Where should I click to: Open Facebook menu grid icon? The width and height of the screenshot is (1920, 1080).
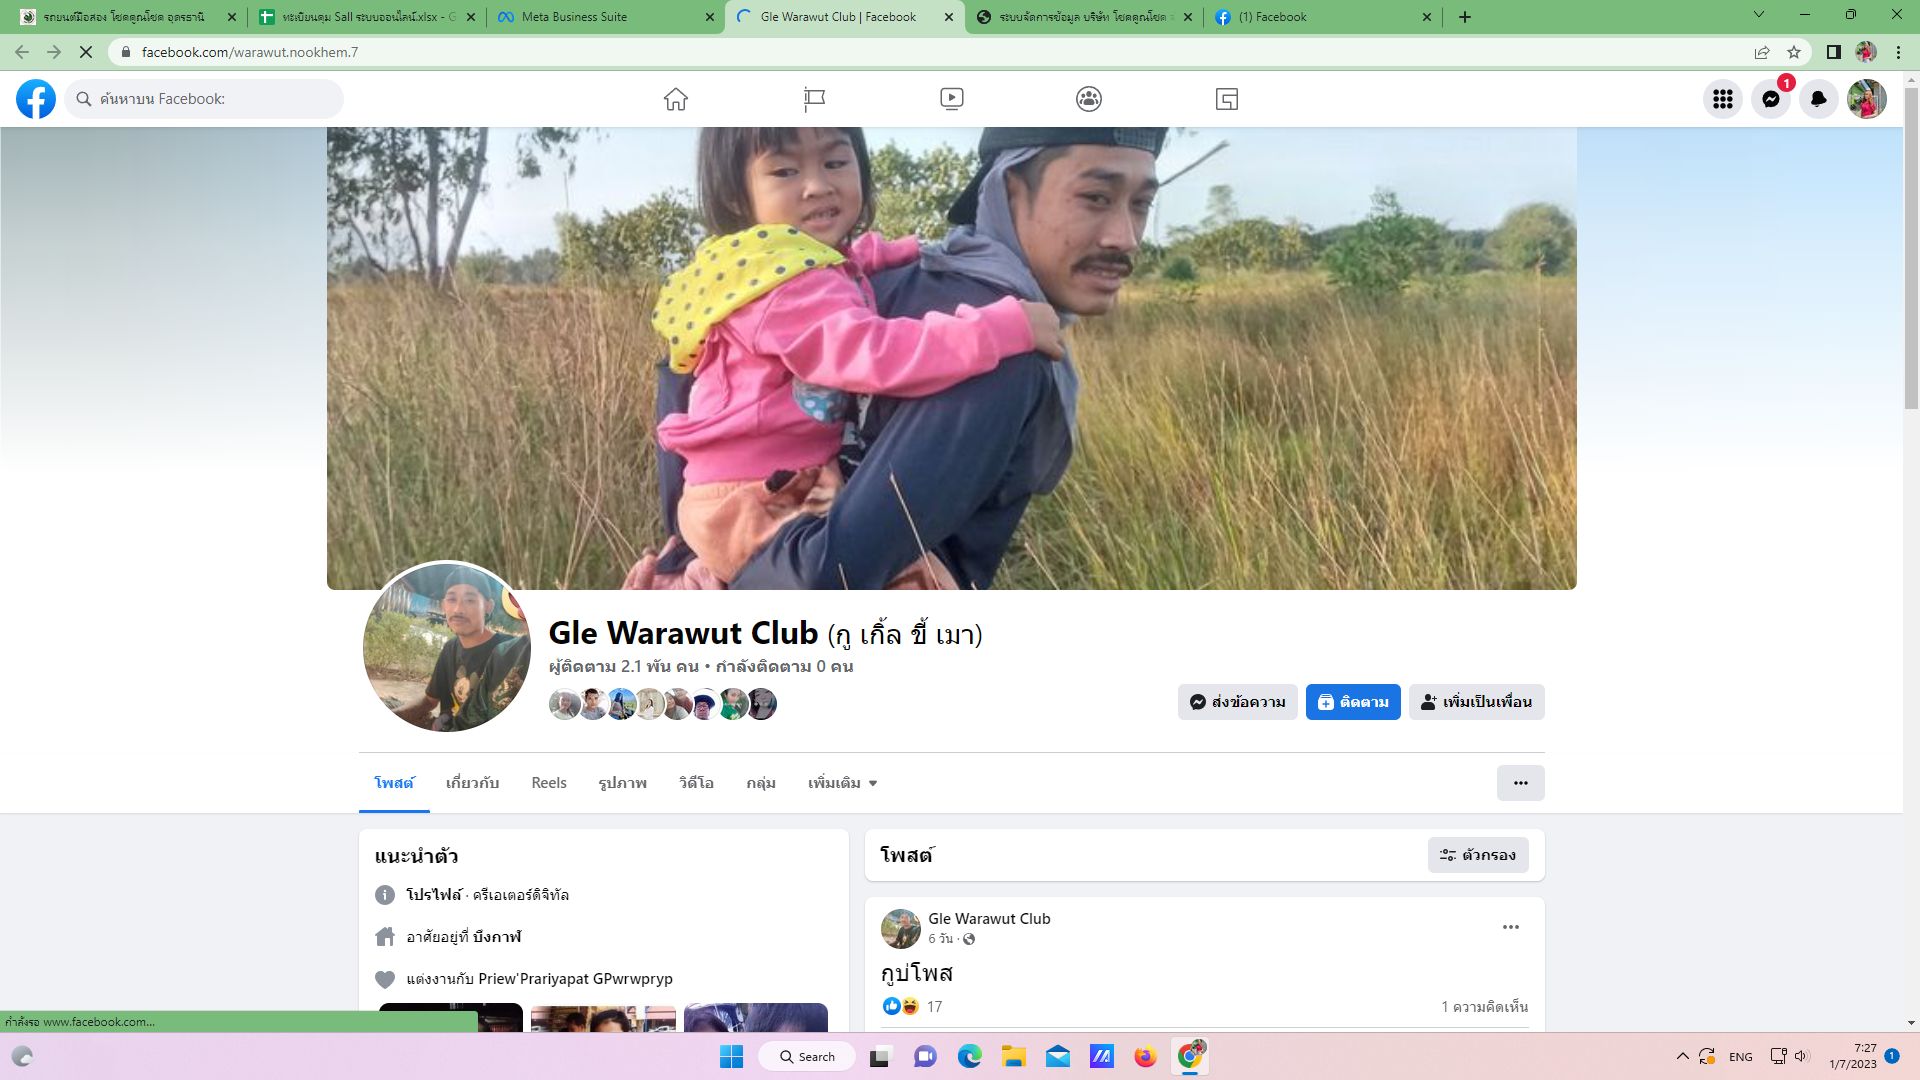coord(1722,99)
